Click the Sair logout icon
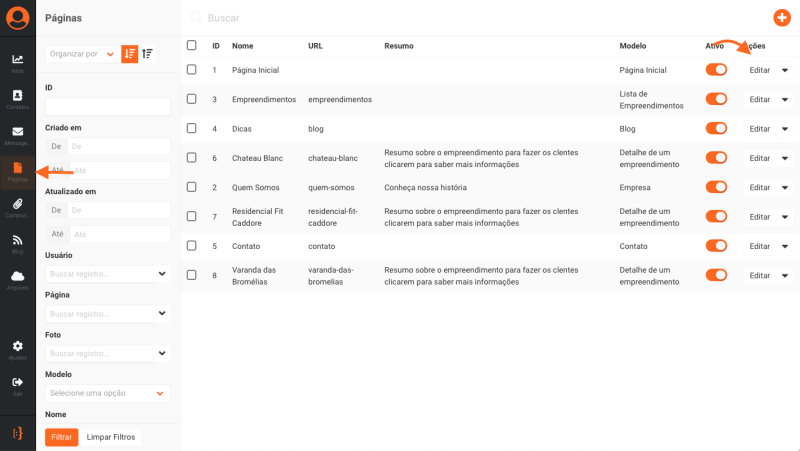800x451 pixels. (18, 383)
